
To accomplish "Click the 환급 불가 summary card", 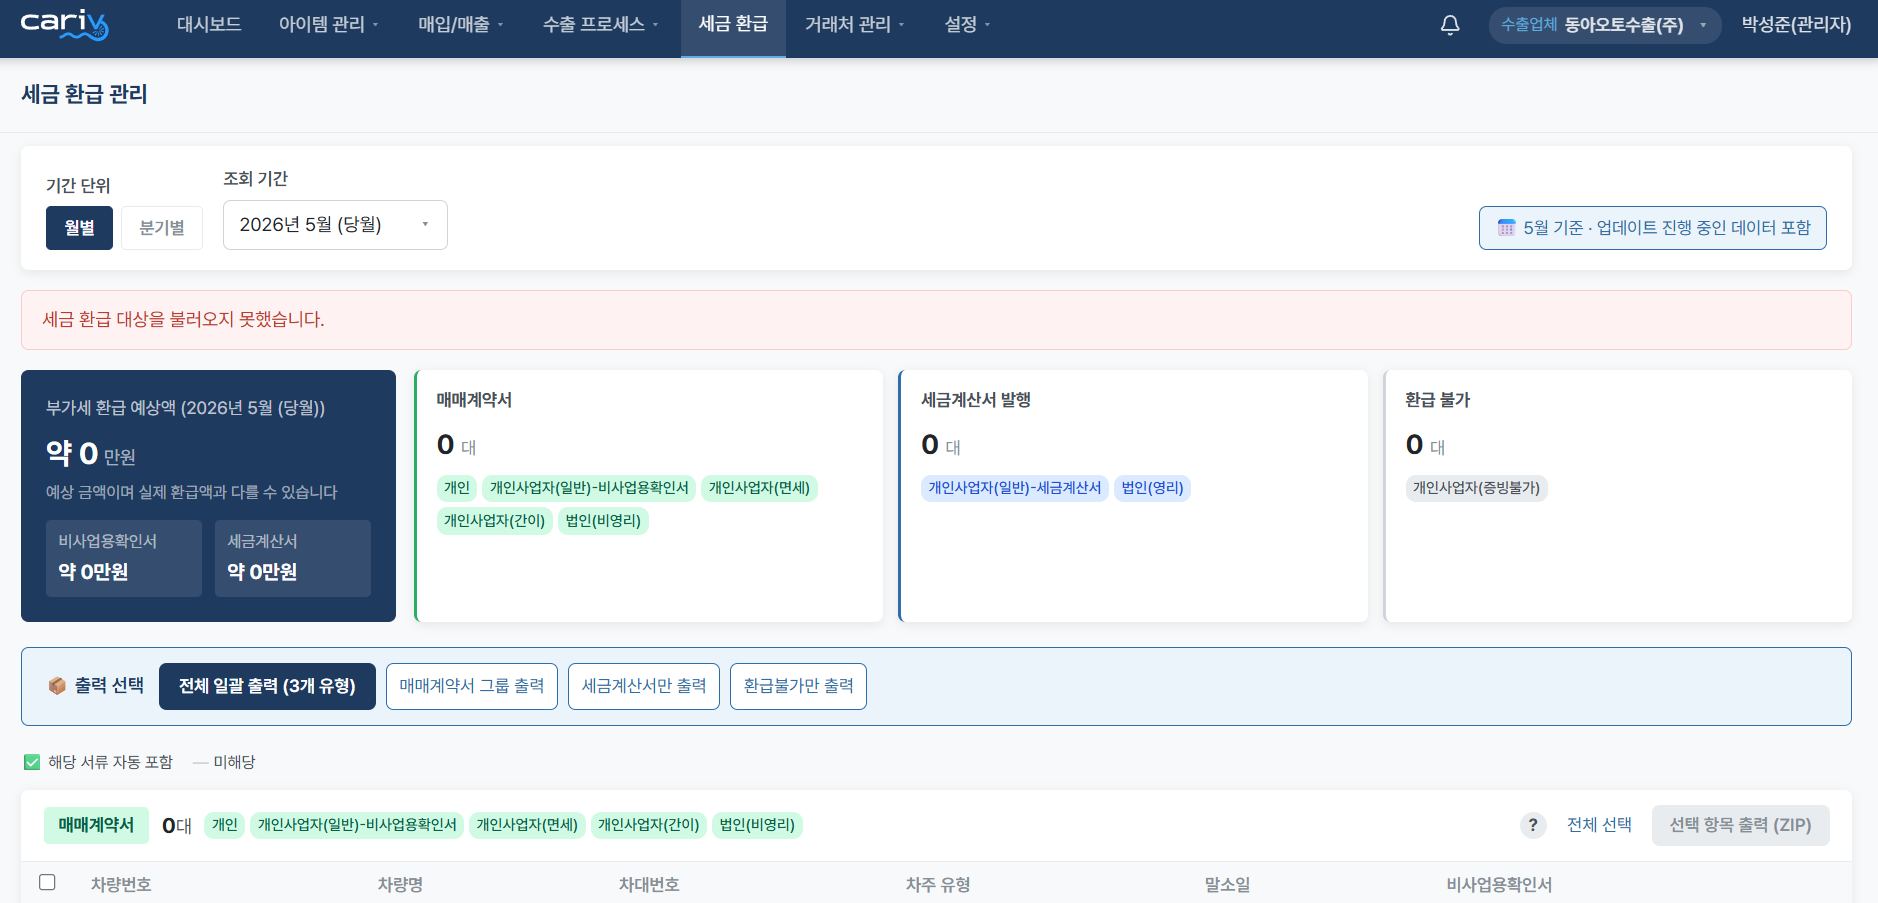I will pyautogui.click(x=1618, y=496).
